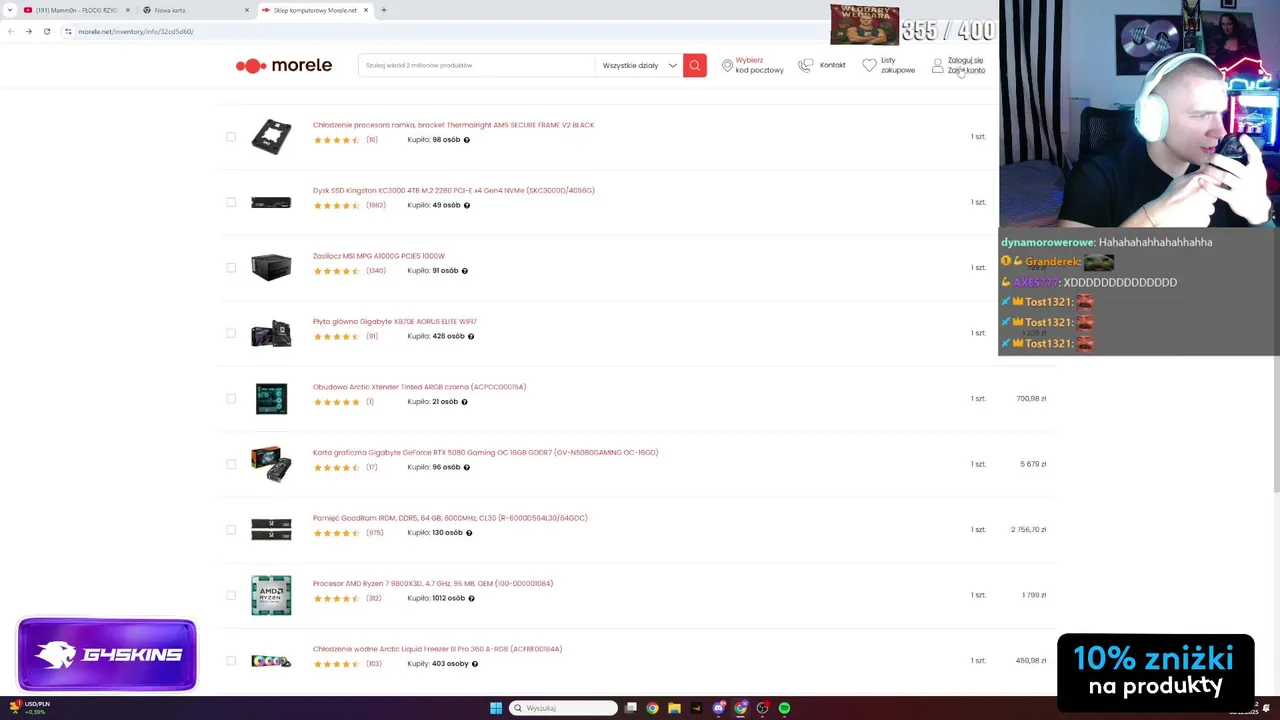Open the site information icon in address bar
This screenshot has width=1280, height=720.
coord(68,31)
